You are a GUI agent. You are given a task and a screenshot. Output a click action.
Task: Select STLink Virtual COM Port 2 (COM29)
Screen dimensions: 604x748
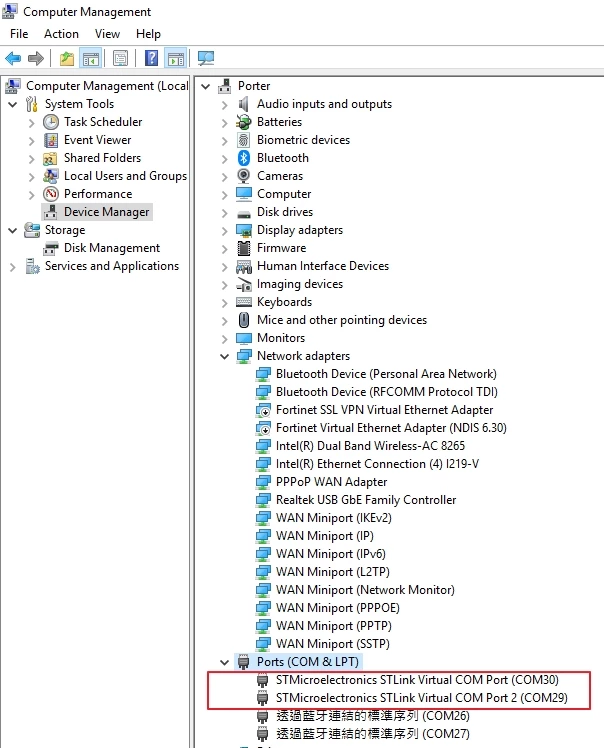pos(422,698)
